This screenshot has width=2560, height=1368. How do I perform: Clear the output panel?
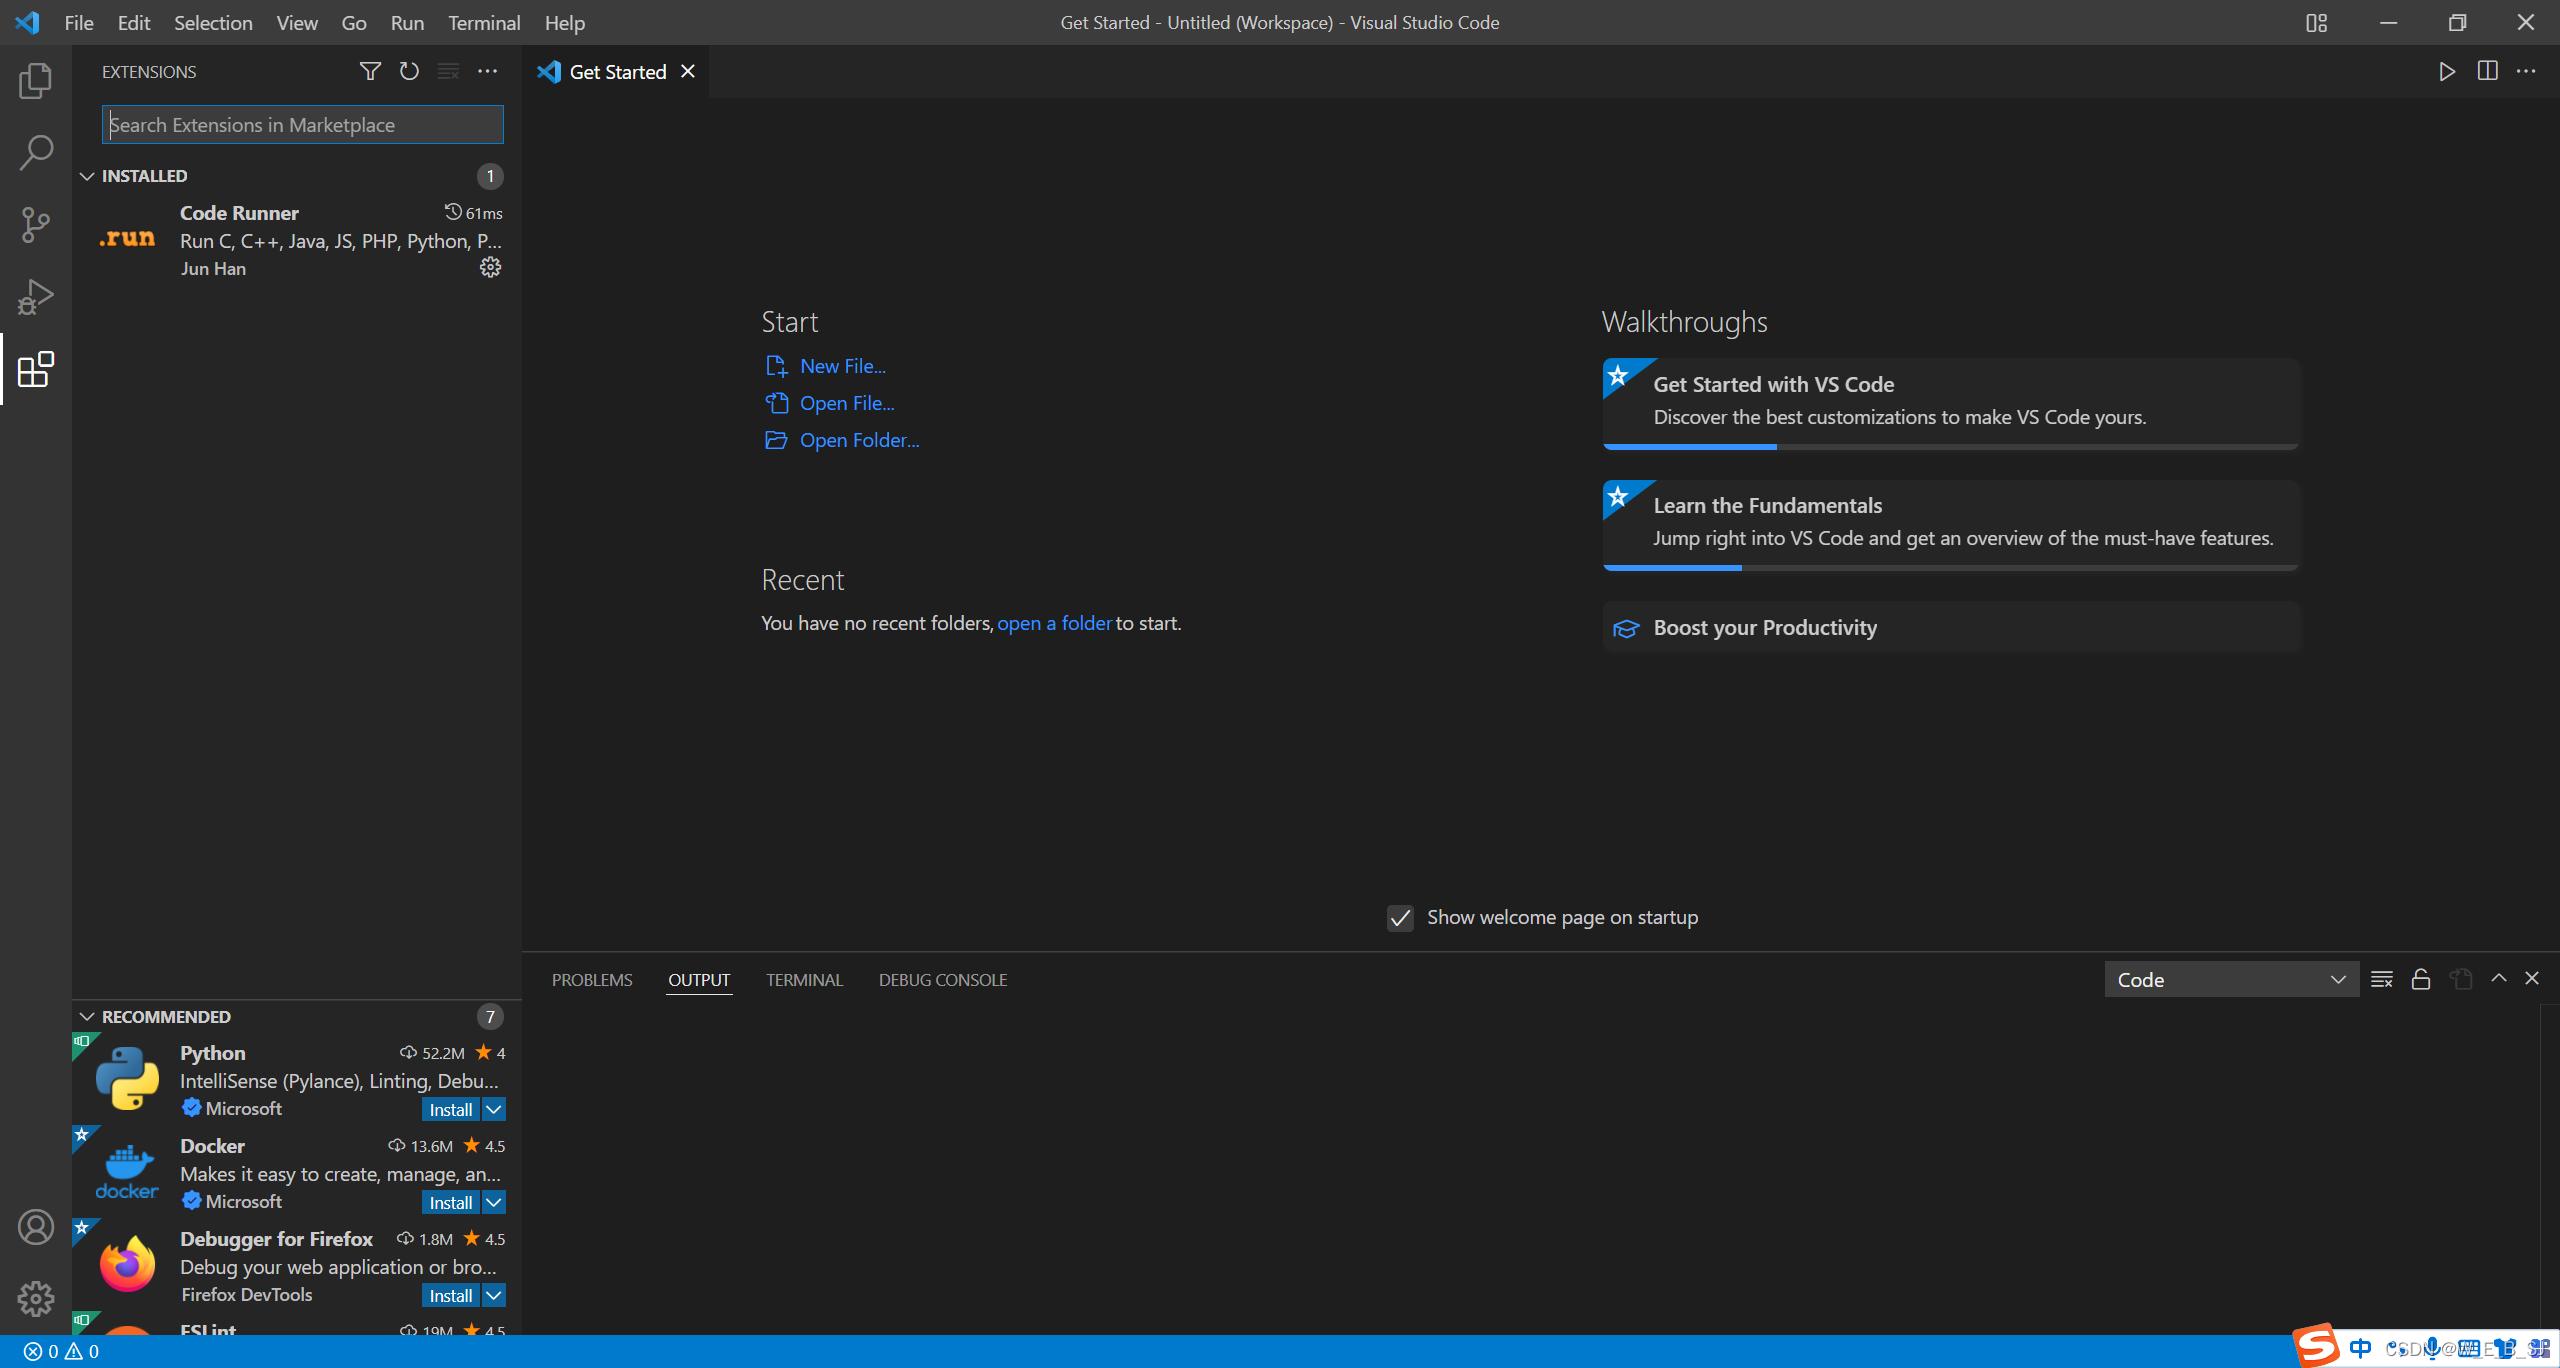[2381, 979]
